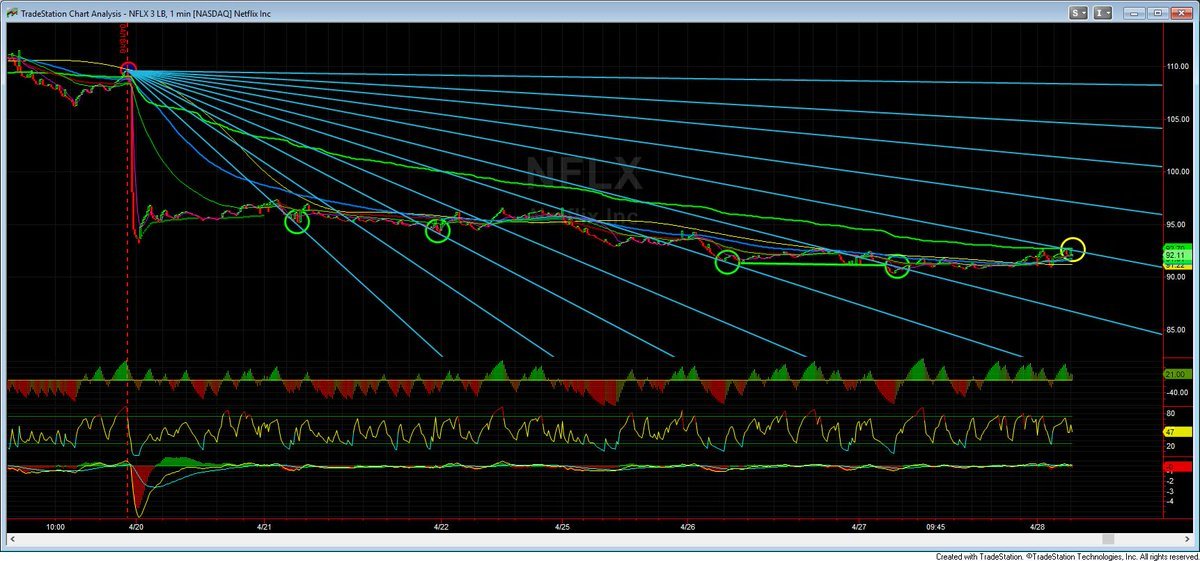Click the 4/27 date axis label

tap(859, 525)
